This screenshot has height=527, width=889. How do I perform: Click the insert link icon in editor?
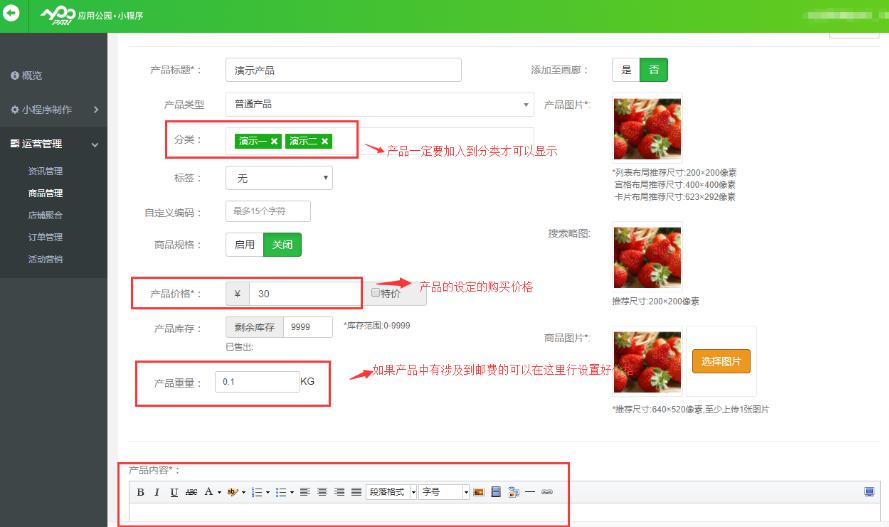[x=546, y=492]
